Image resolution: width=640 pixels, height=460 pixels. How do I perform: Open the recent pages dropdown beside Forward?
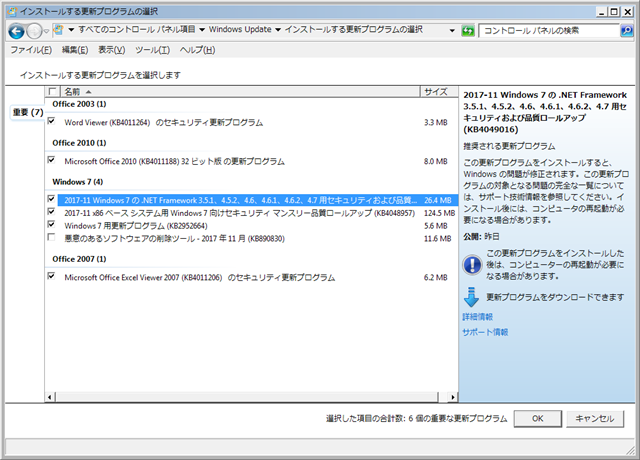click(x=47, y=31)
